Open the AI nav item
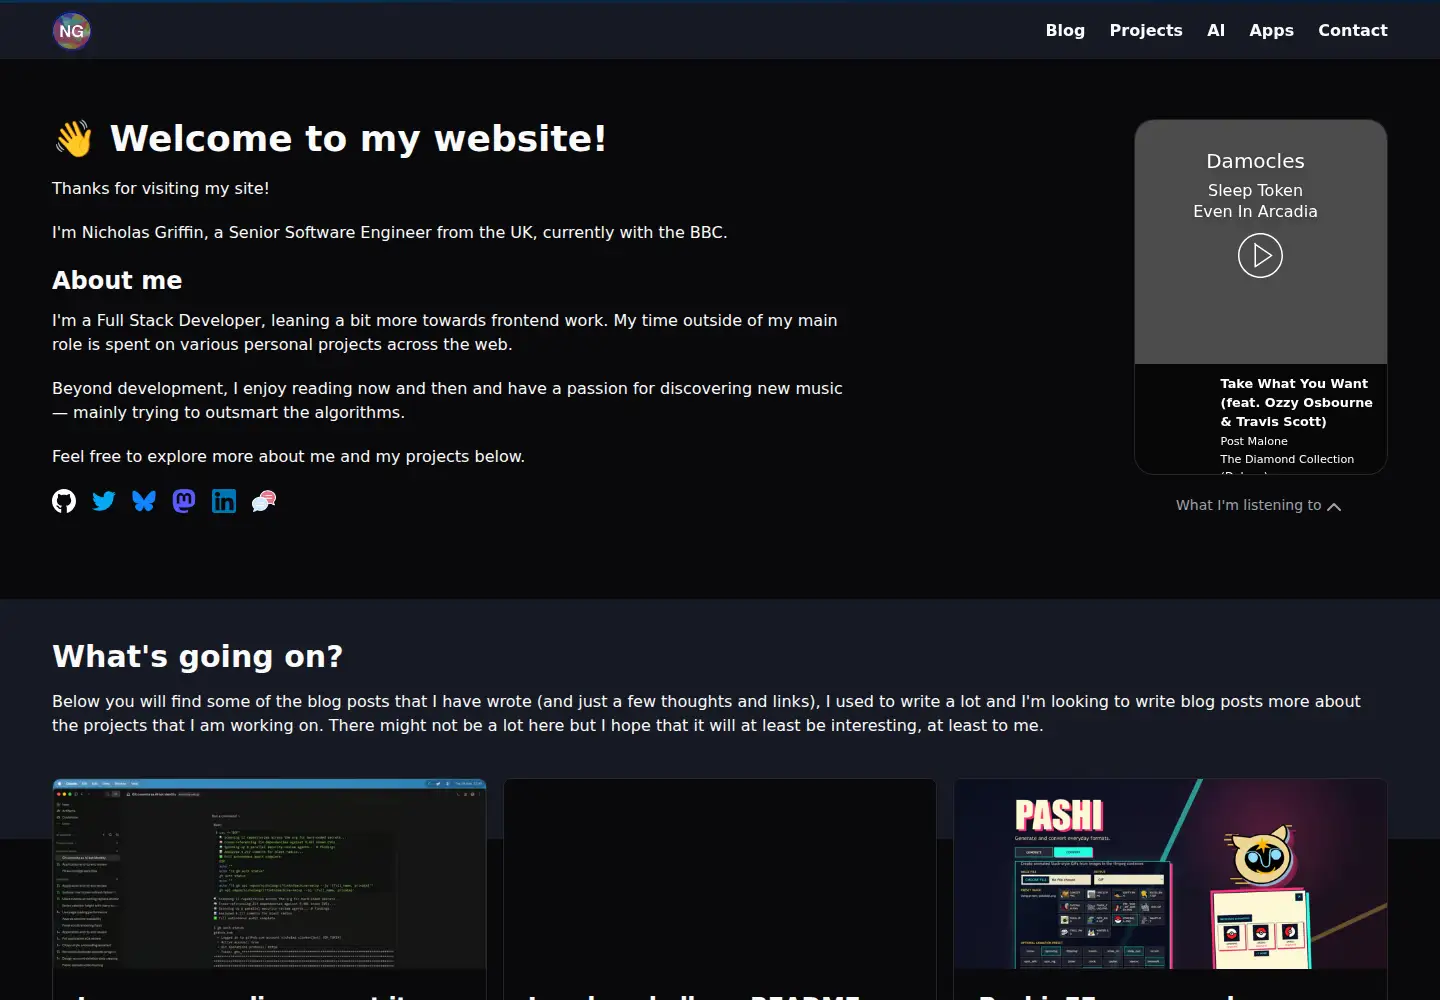This screenshot has width=1440, height=1000. click(x=1216, y=31)
